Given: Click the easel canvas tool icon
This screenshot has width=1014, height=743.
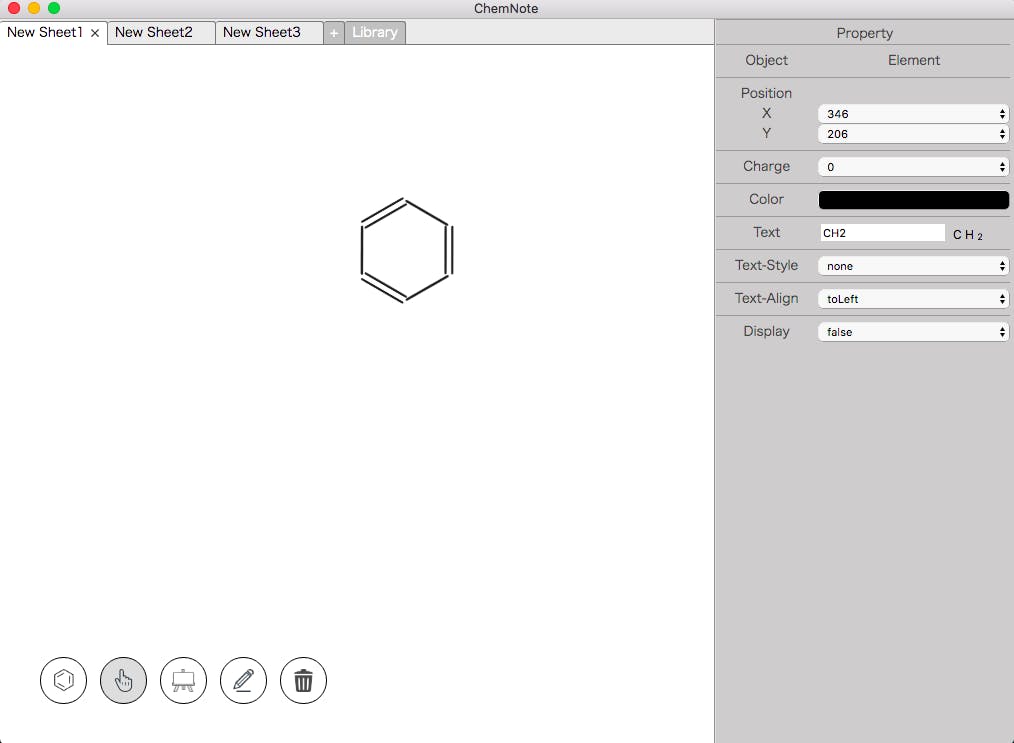Looking at the screenshot, I should (x=184, y=681).
